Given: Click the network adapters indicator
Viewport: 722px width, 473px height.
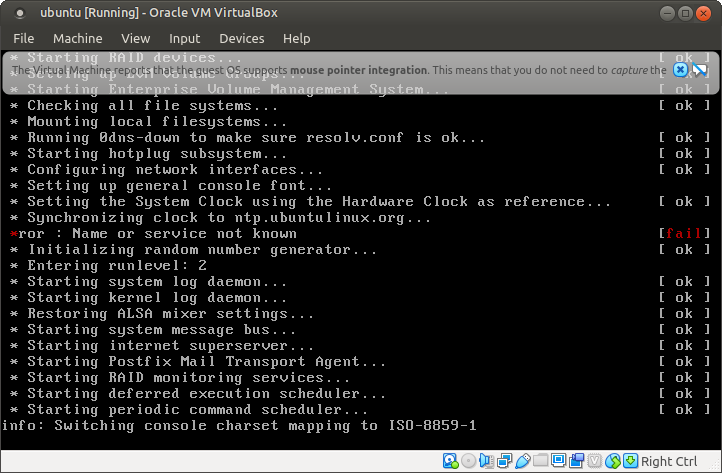Looking at the screenshot, I should (505, 461).
